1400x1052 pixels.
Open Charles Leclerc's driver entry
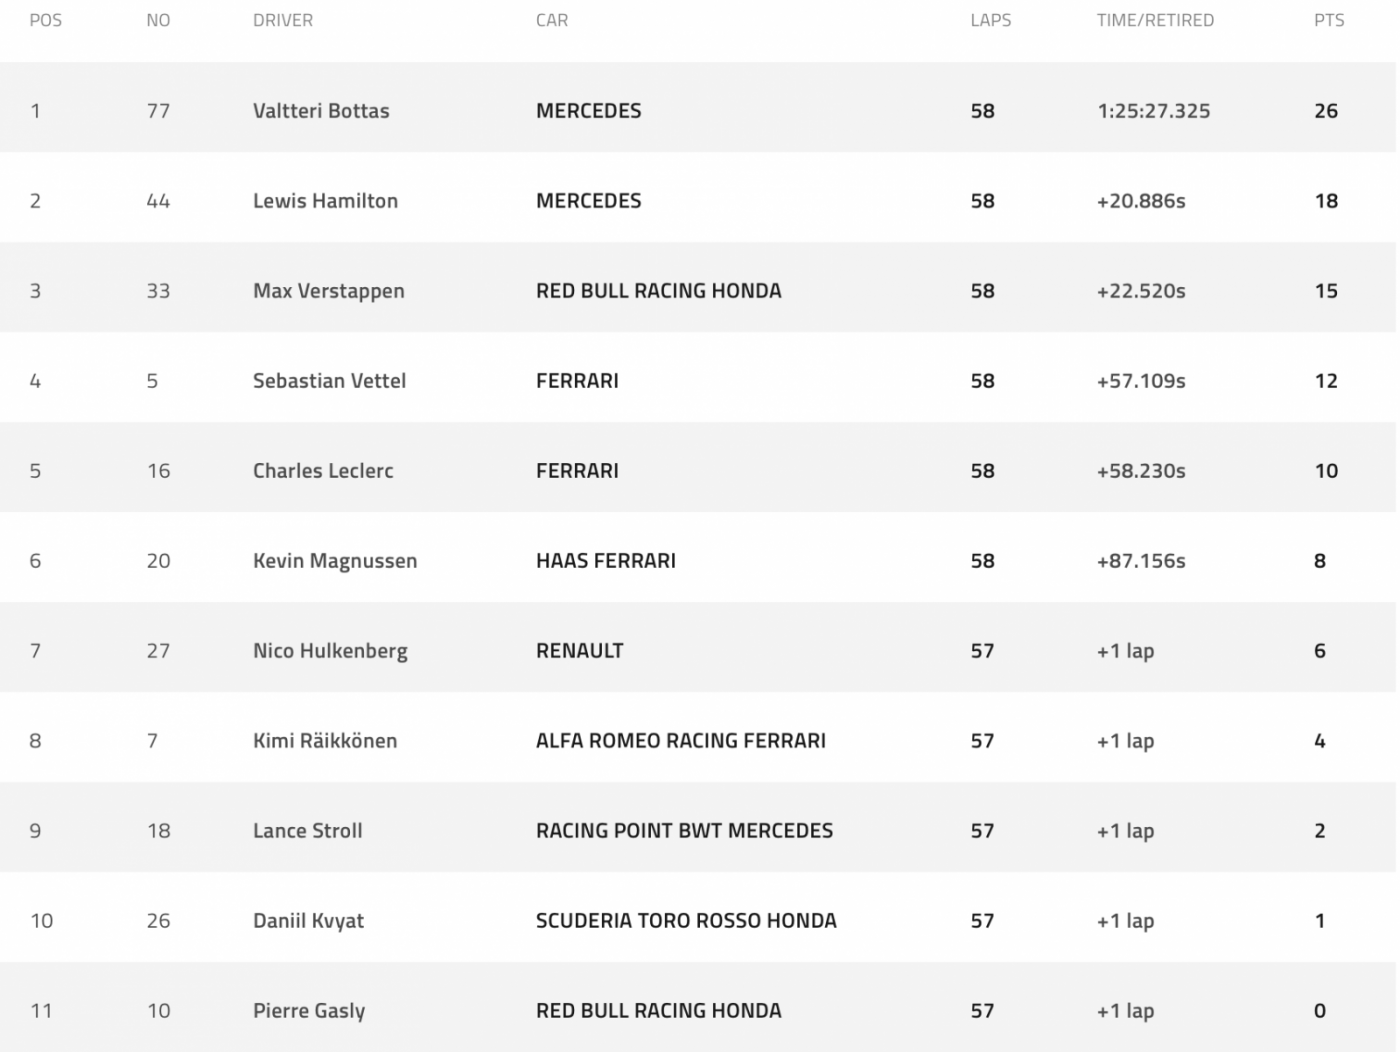coord(323,471)
